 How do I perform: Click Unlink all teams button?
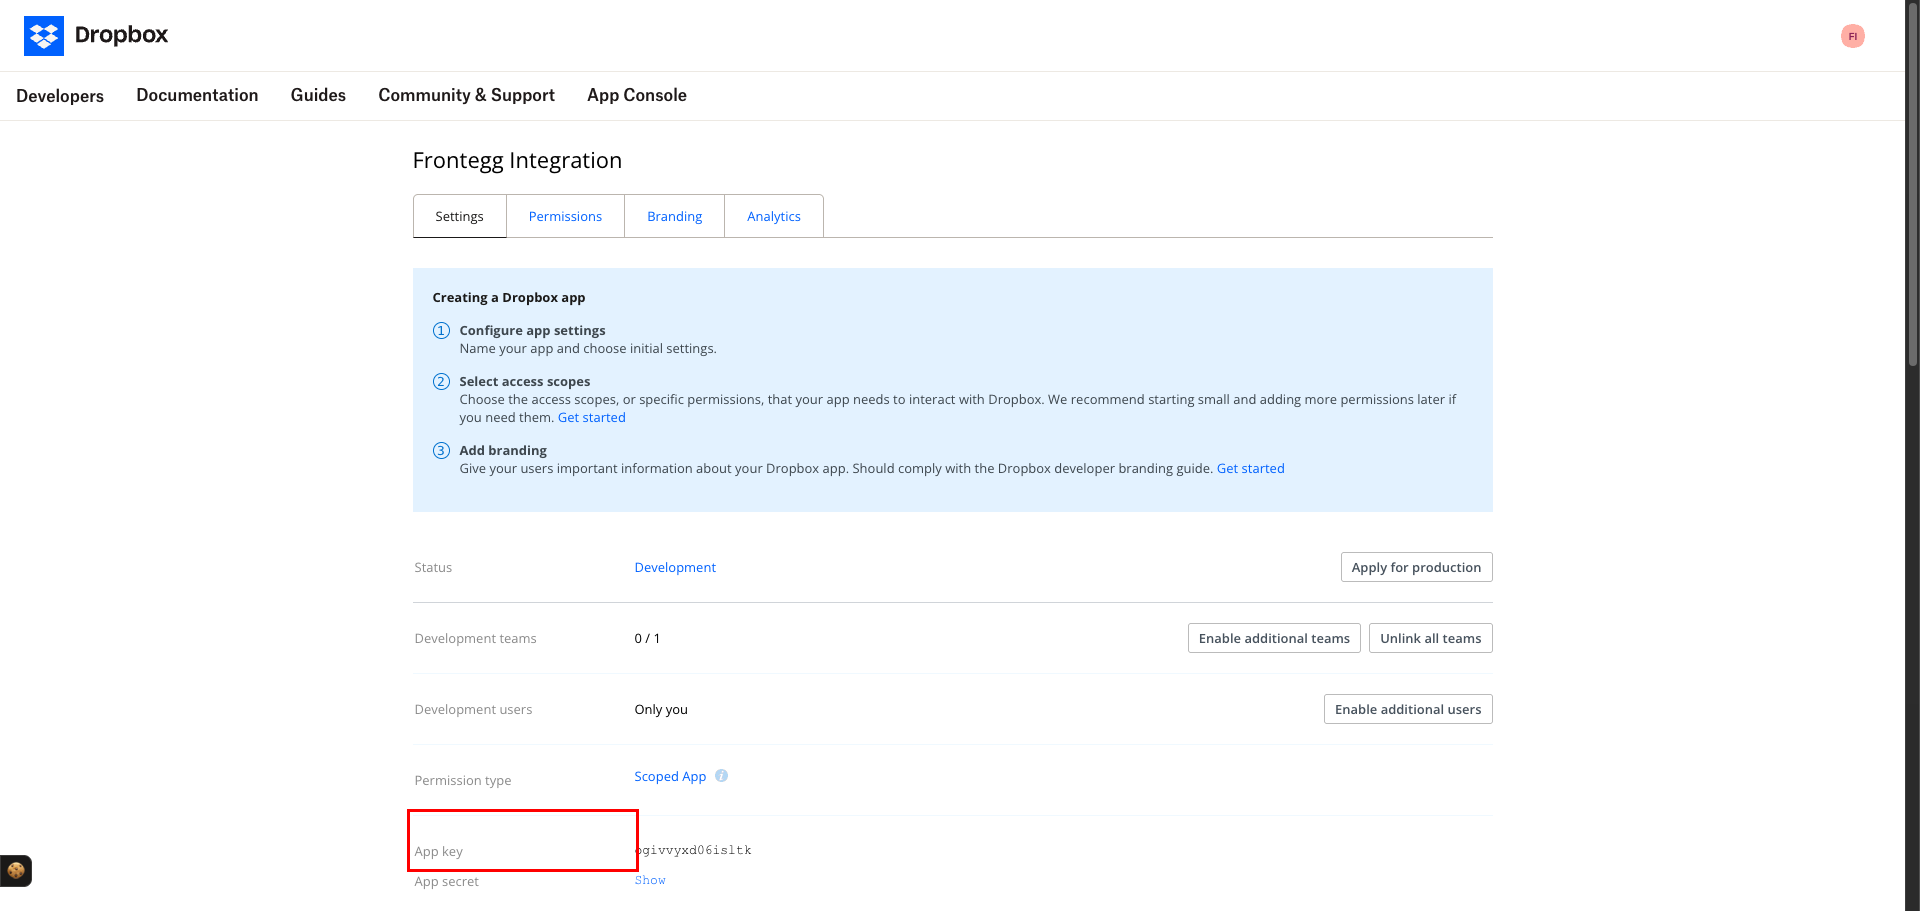1431,638
